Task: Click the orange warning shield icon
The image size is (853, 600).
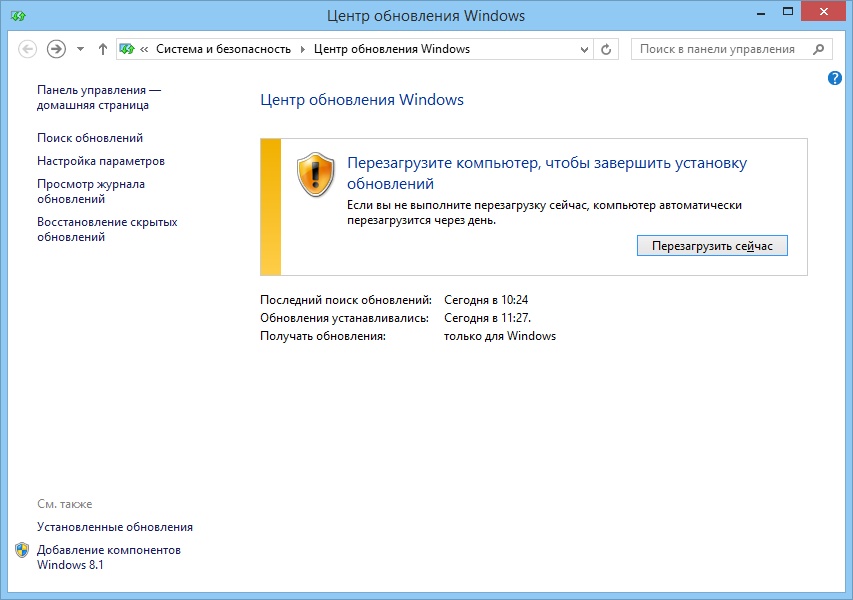Action: [x=316, y=174]
